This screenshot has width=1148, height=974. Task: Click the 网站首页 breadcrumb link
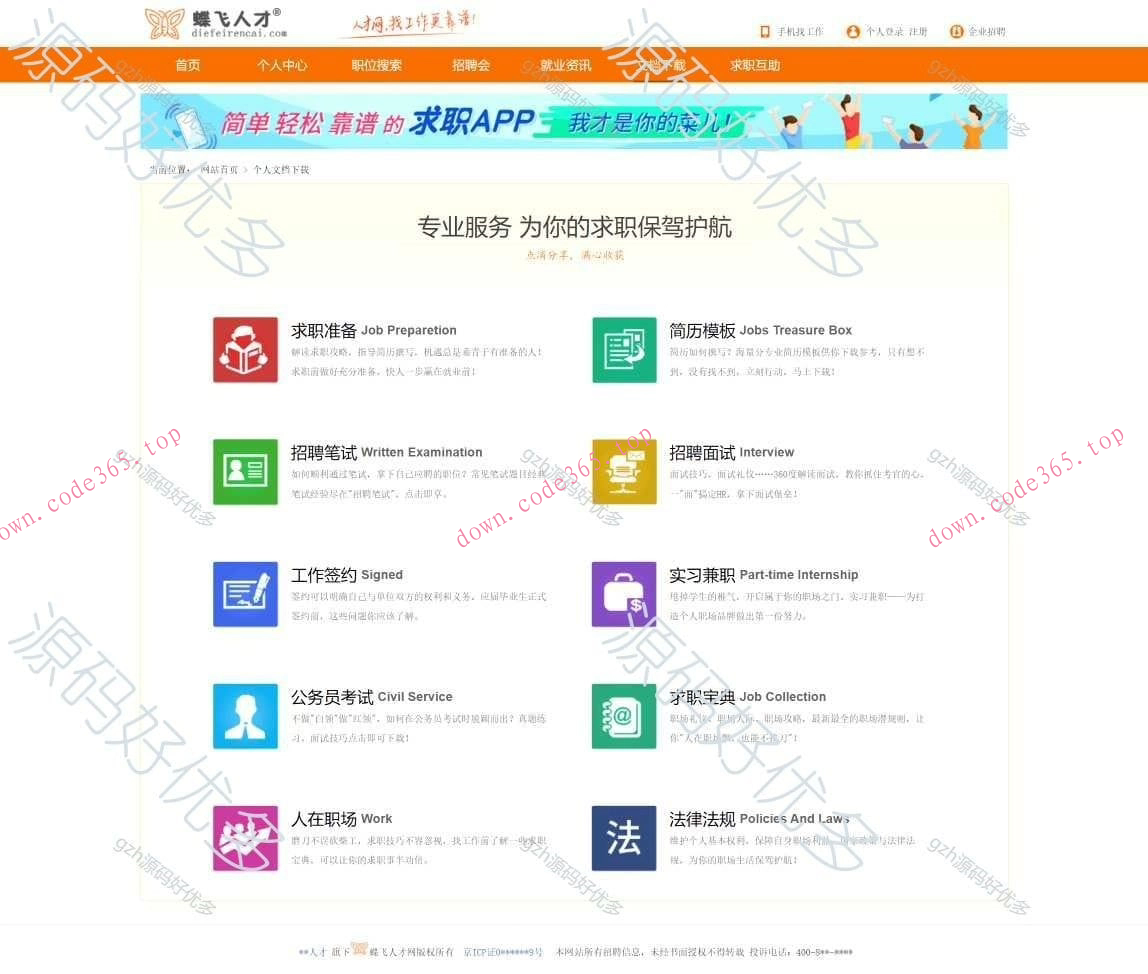(218, 170)
